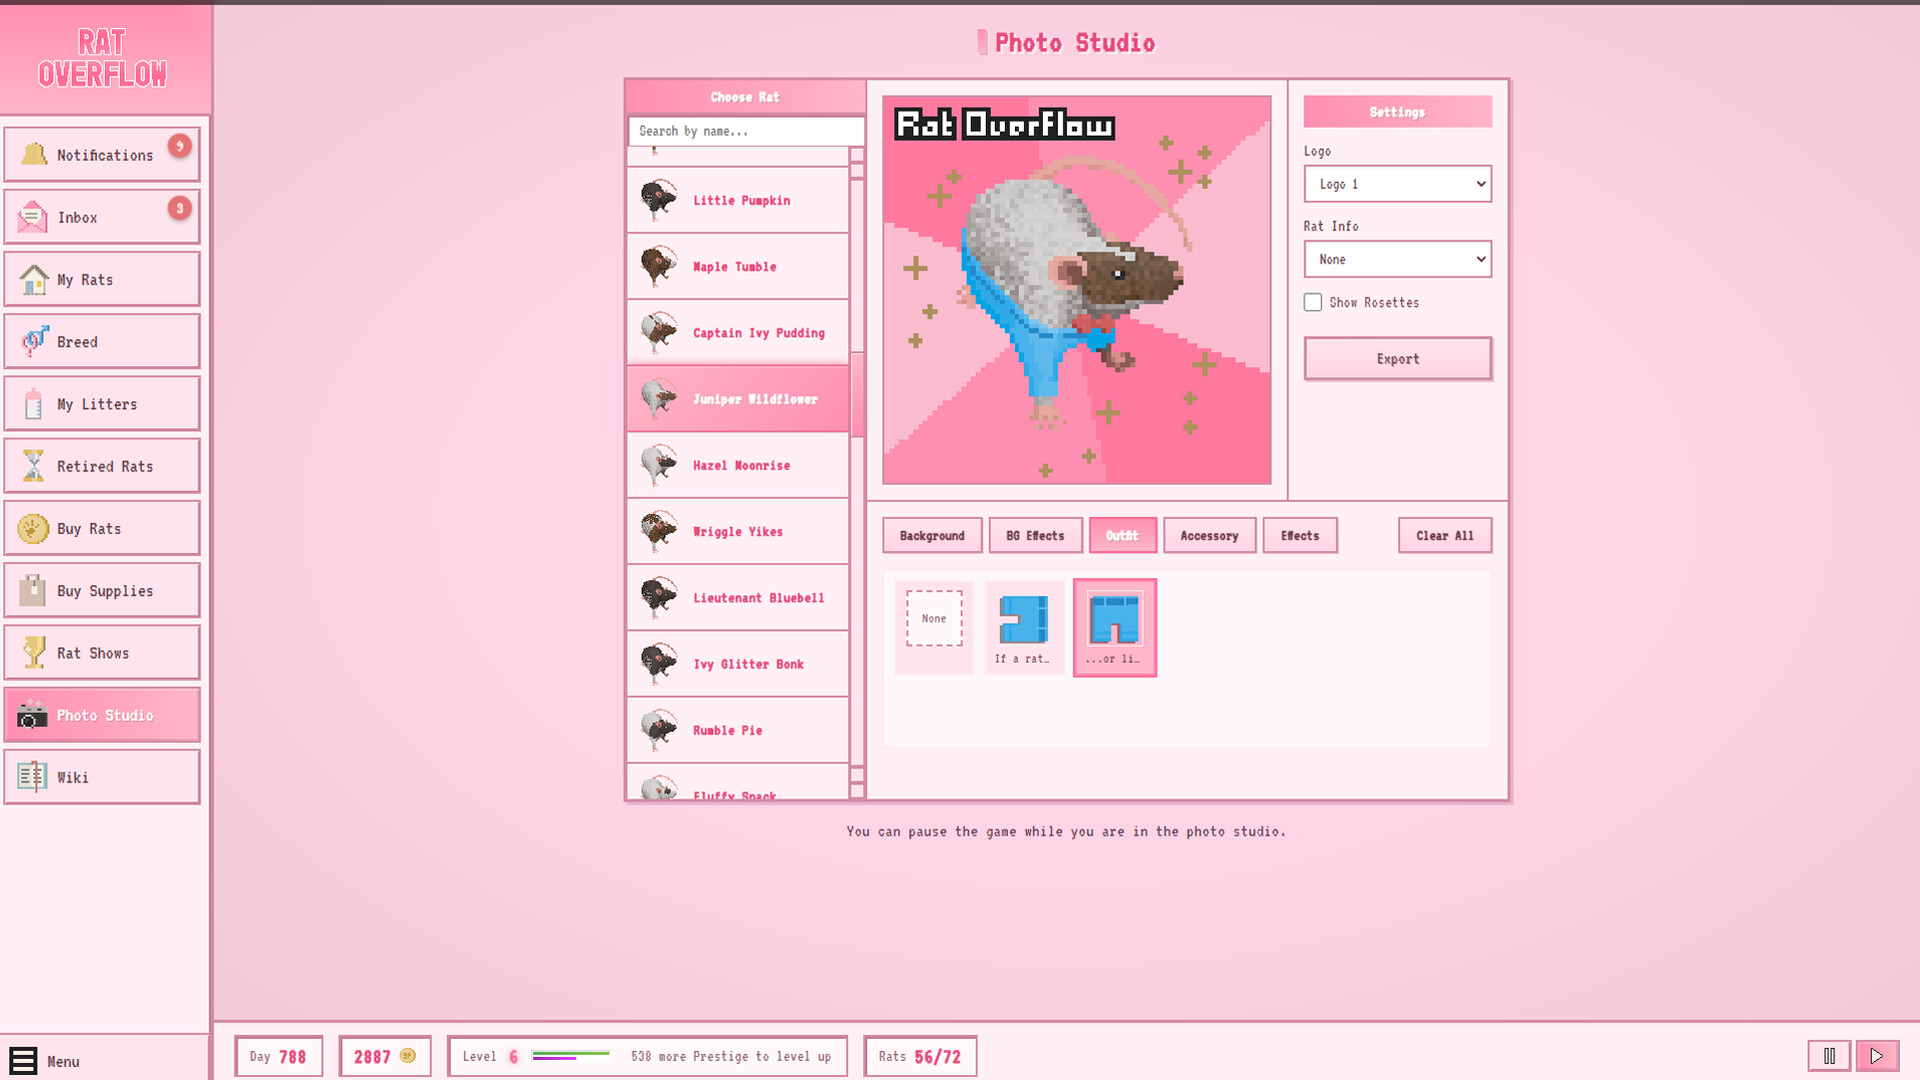Open the Logo dropdown
Screen dimensions: 1920x1080
[1397, 184]
